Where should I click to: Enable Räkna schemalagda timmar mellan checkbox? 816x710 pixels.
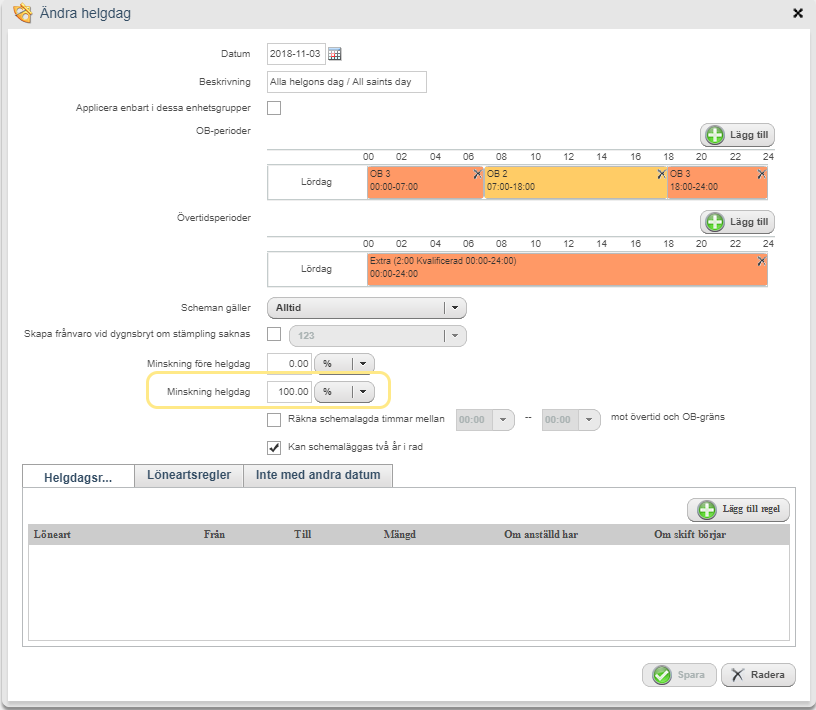274,420
